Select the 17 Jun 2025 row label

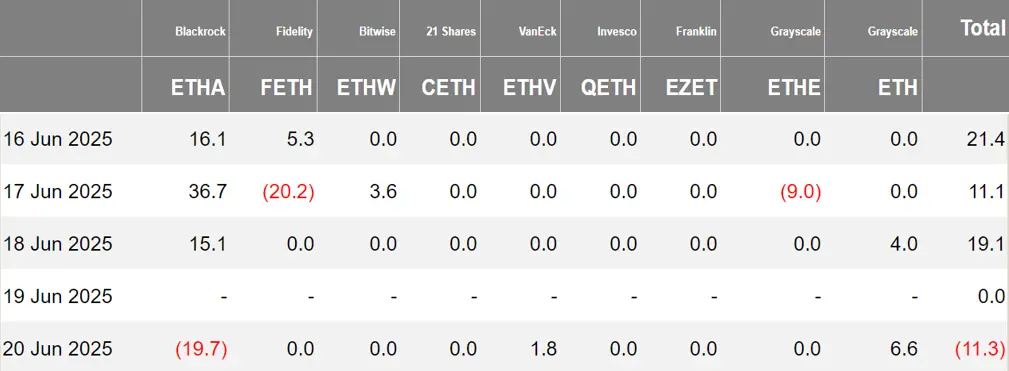(58, 192)
